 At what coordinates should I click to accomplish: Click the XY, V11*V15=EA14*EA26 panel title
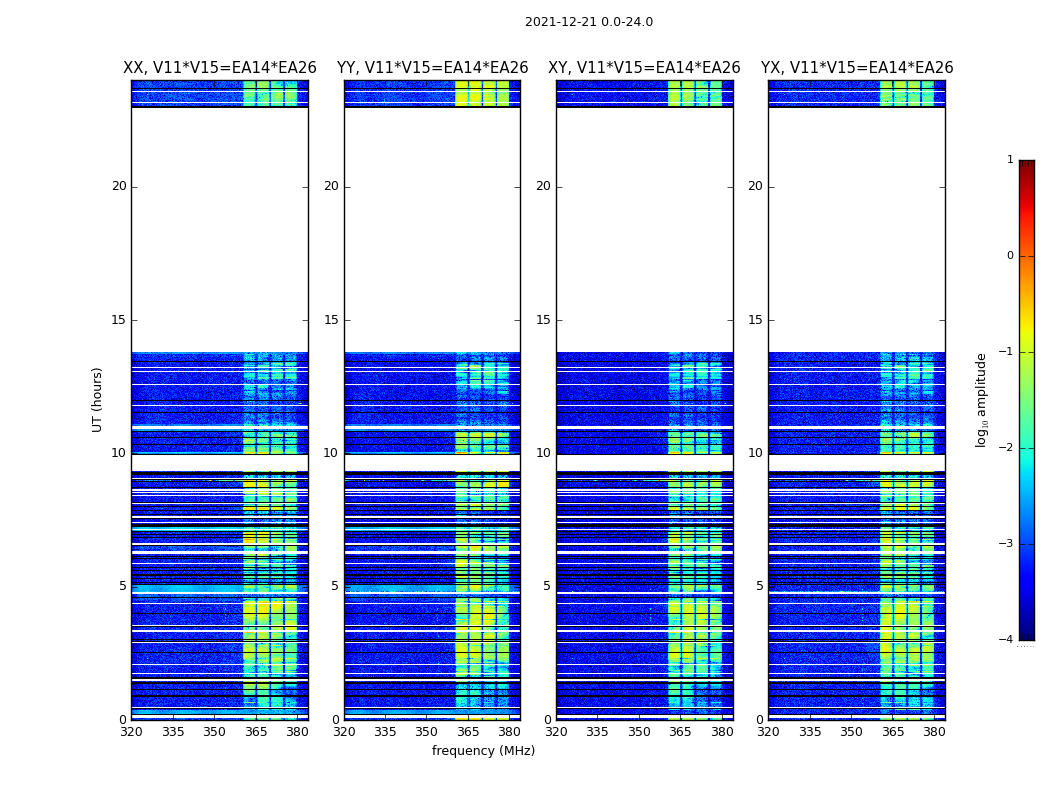click(644, 68)
